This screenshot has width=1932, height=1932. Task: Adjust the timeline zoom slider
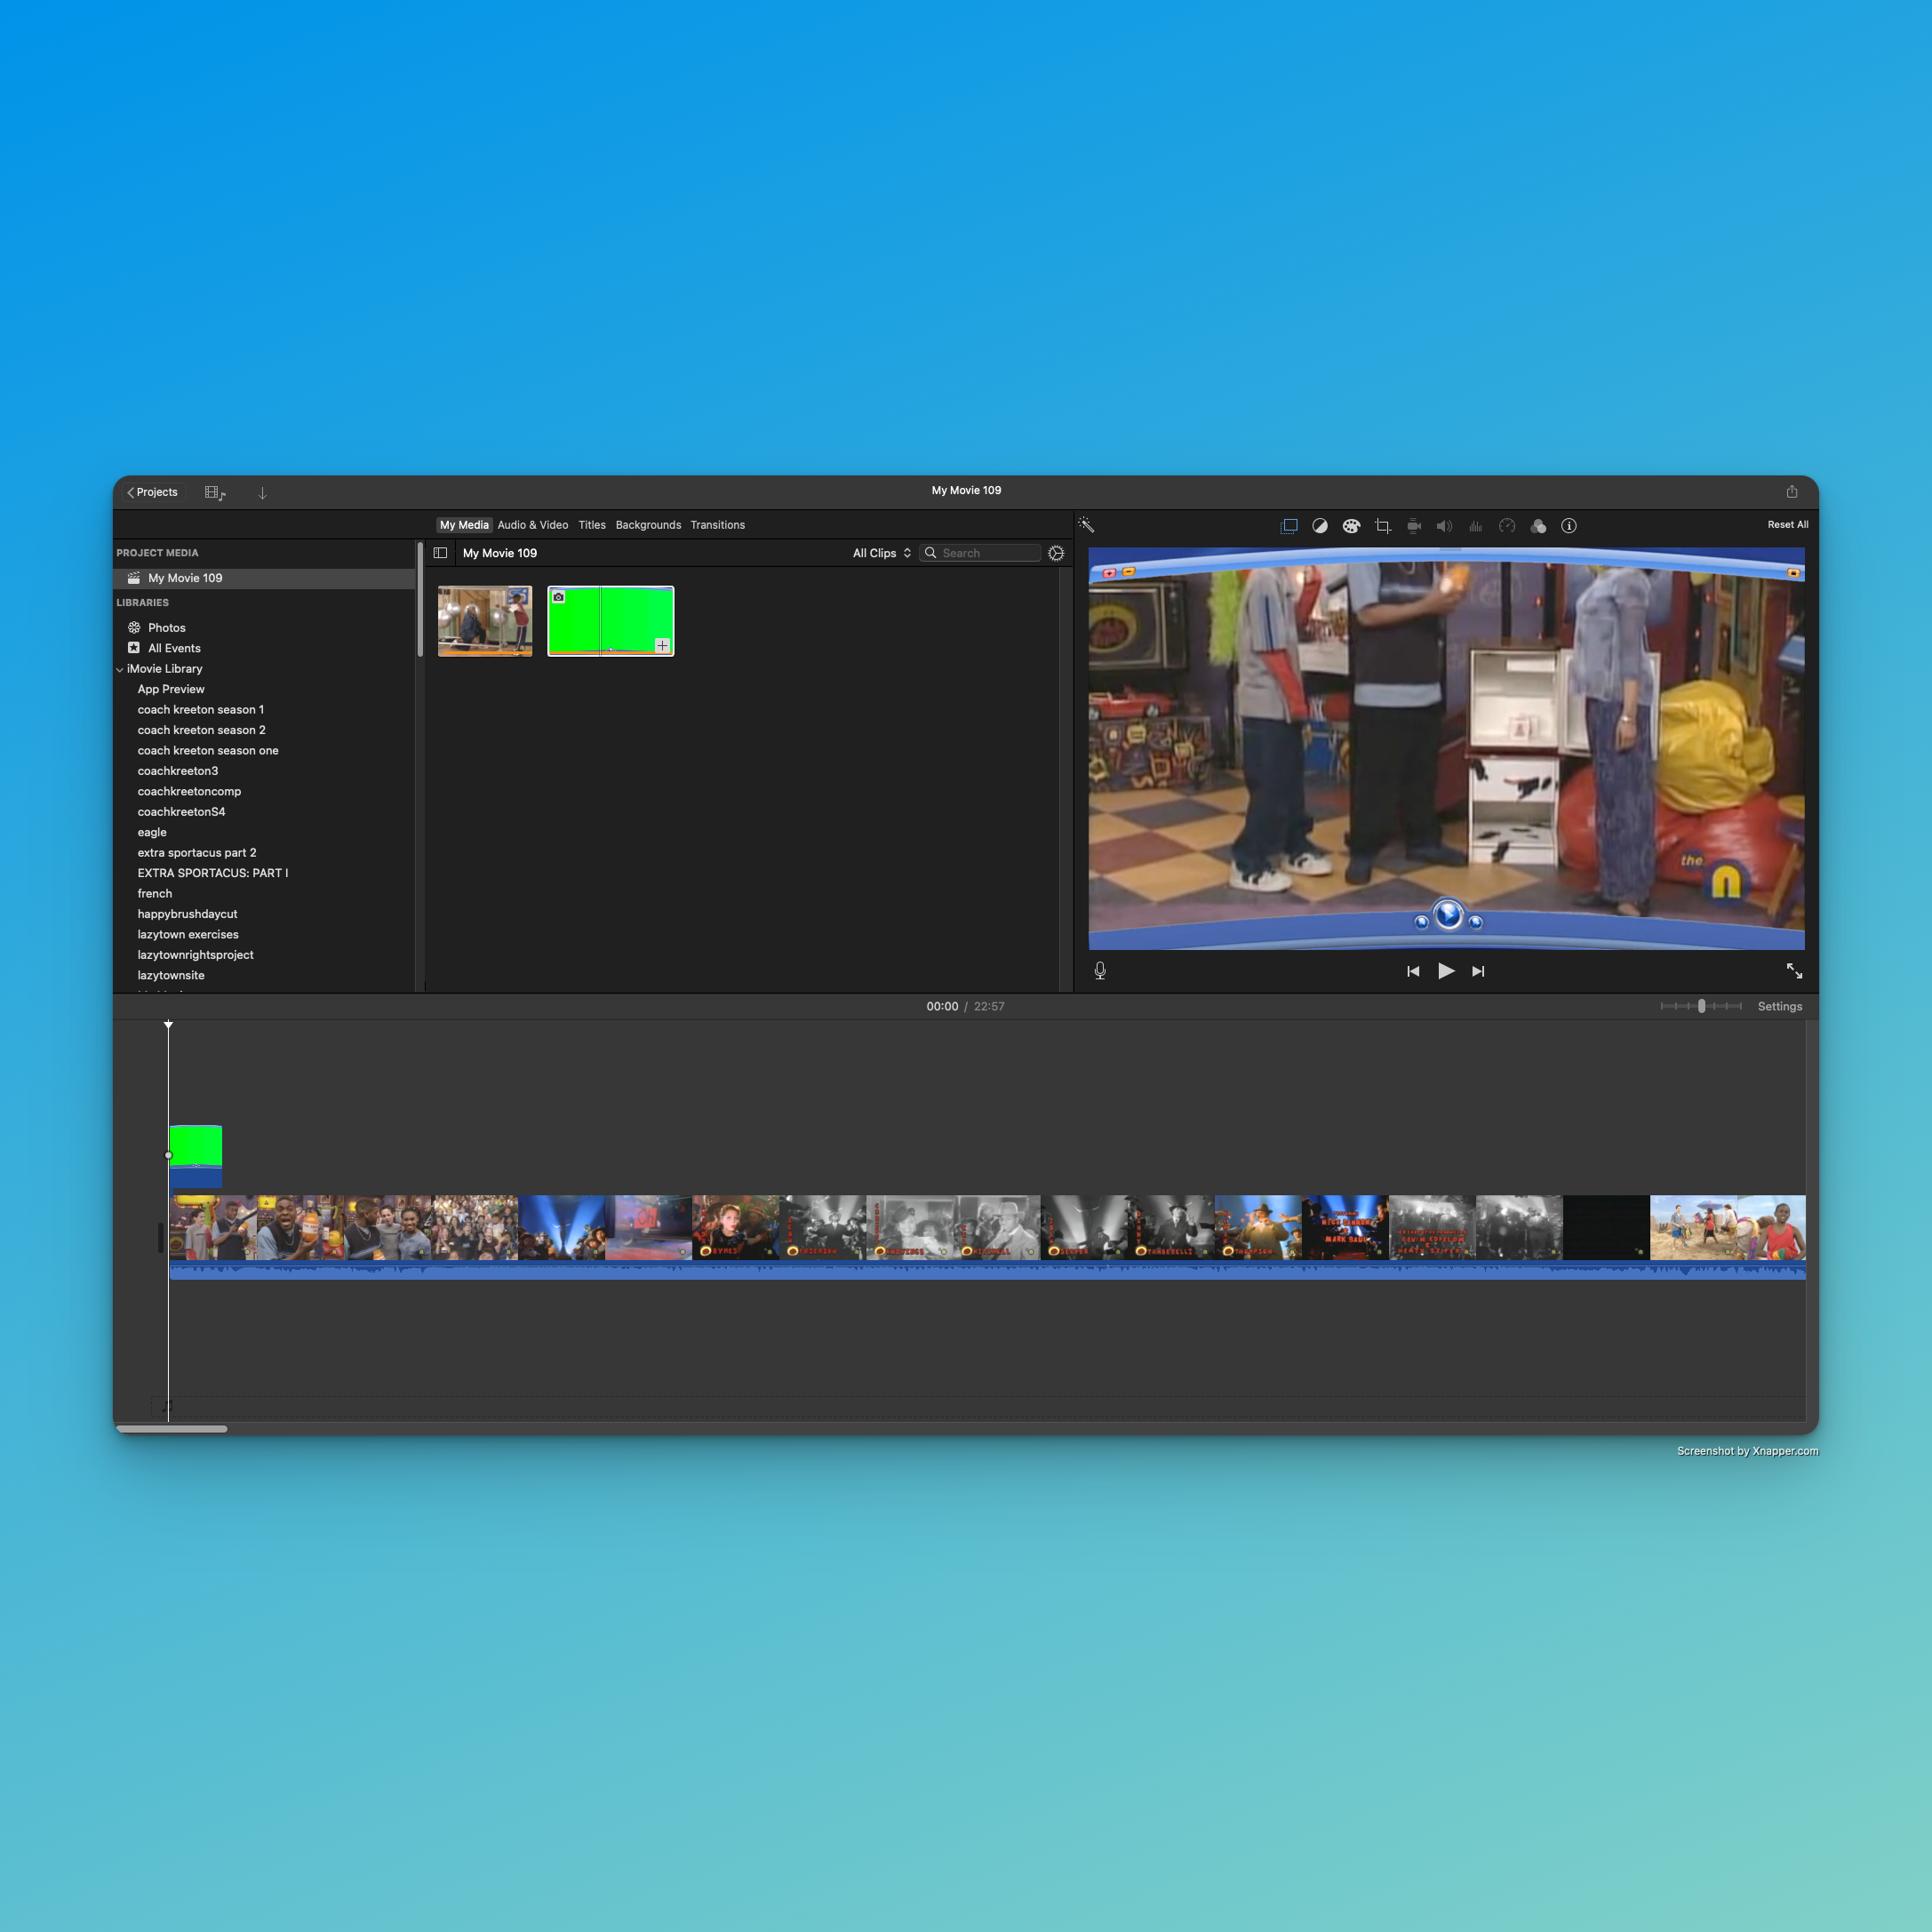coord(1701,1006)
